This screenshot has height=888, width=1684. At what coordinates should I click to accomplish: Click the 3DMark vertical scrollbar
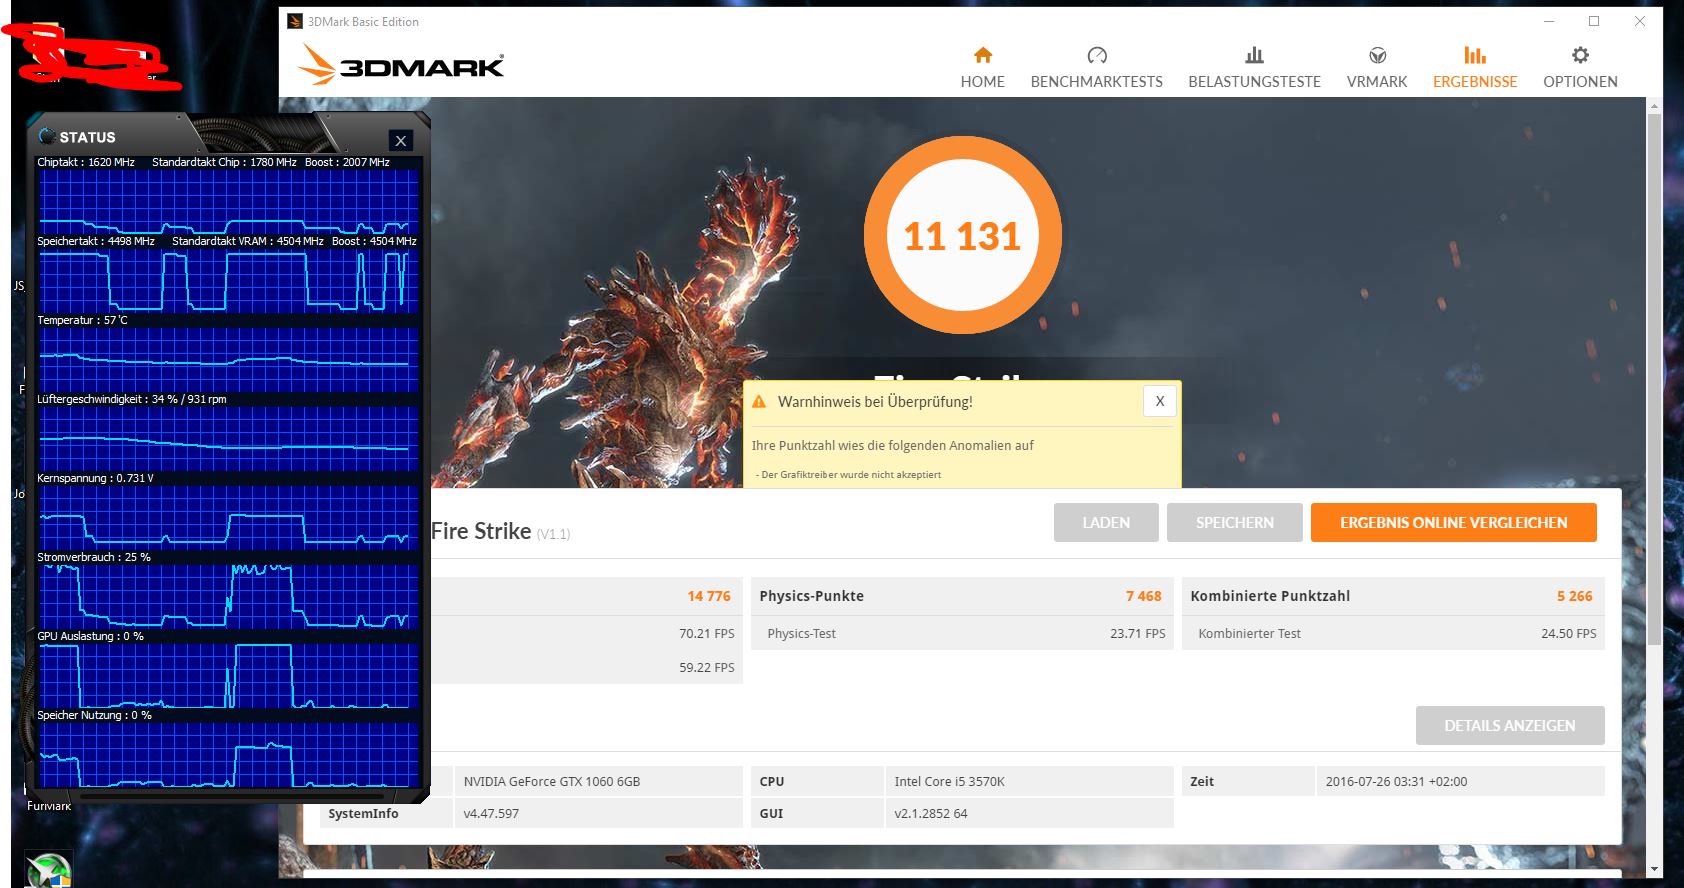tap(1654, 380)
